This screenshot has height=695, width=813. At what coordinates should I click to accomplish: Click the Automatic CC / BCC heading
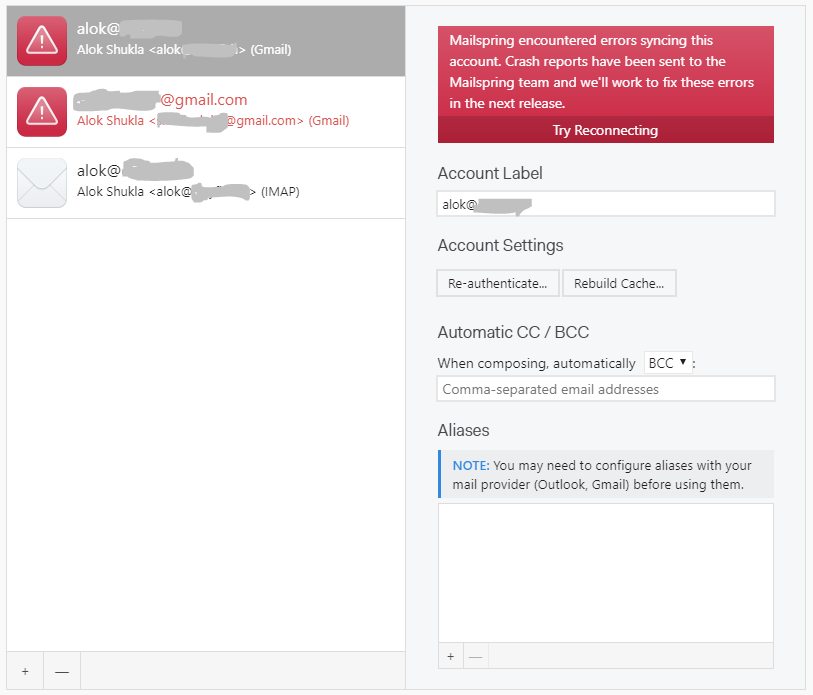[x=513, y=332]
